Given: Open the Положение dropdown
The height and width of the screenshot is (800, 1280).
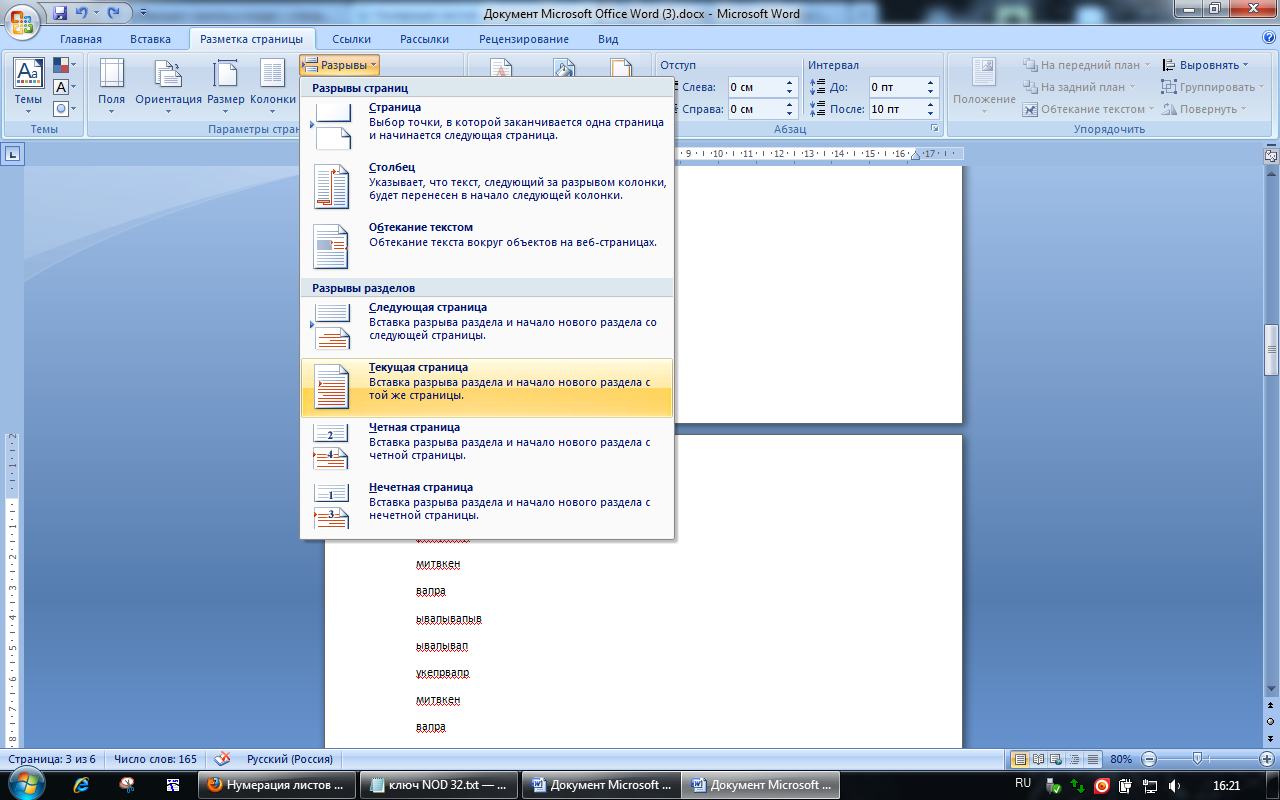Looking at the screenshot, I should [984, 86].
